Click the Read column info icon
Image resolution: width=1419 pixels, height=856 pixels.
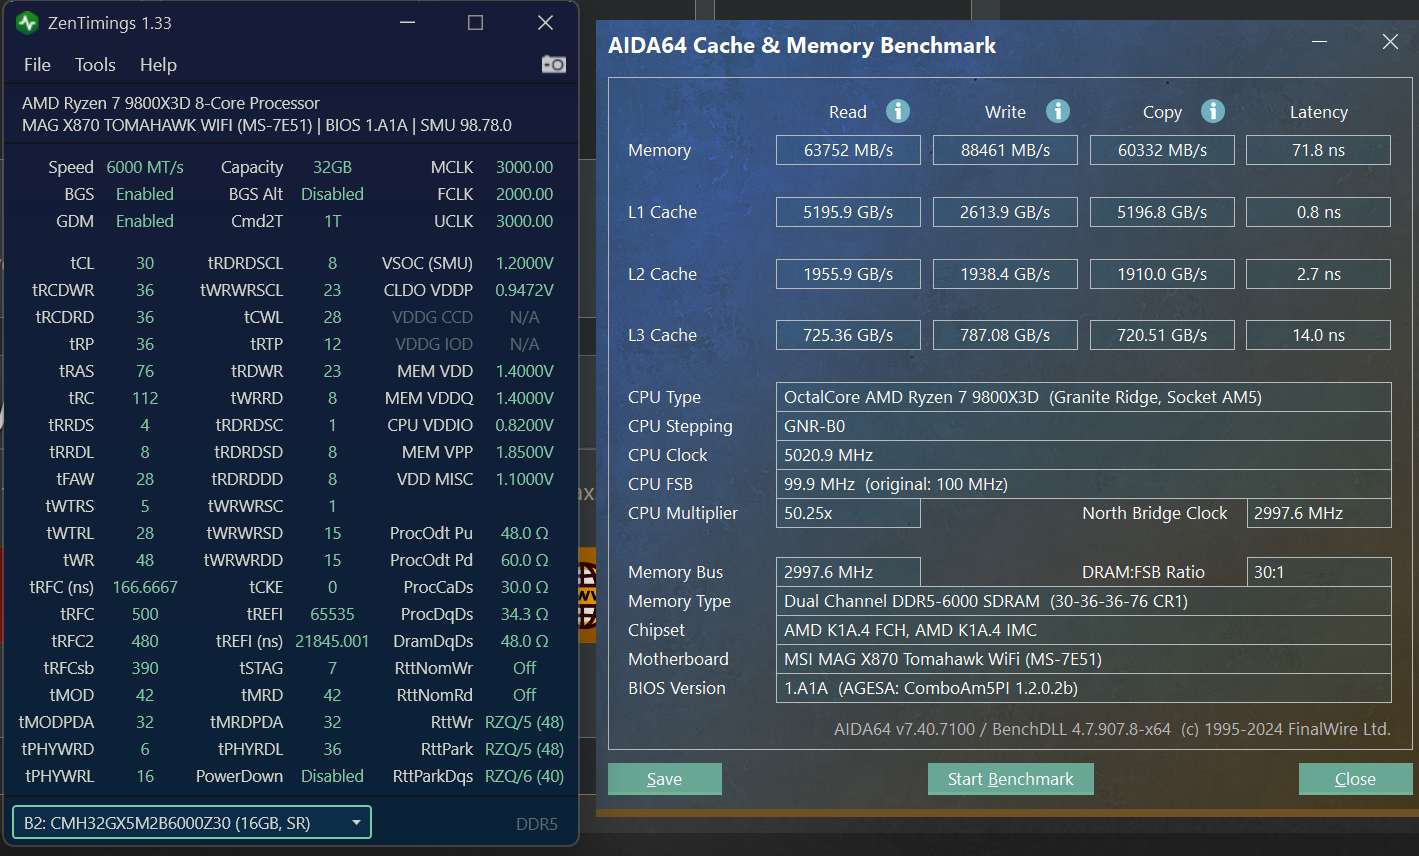pos(898,111)
